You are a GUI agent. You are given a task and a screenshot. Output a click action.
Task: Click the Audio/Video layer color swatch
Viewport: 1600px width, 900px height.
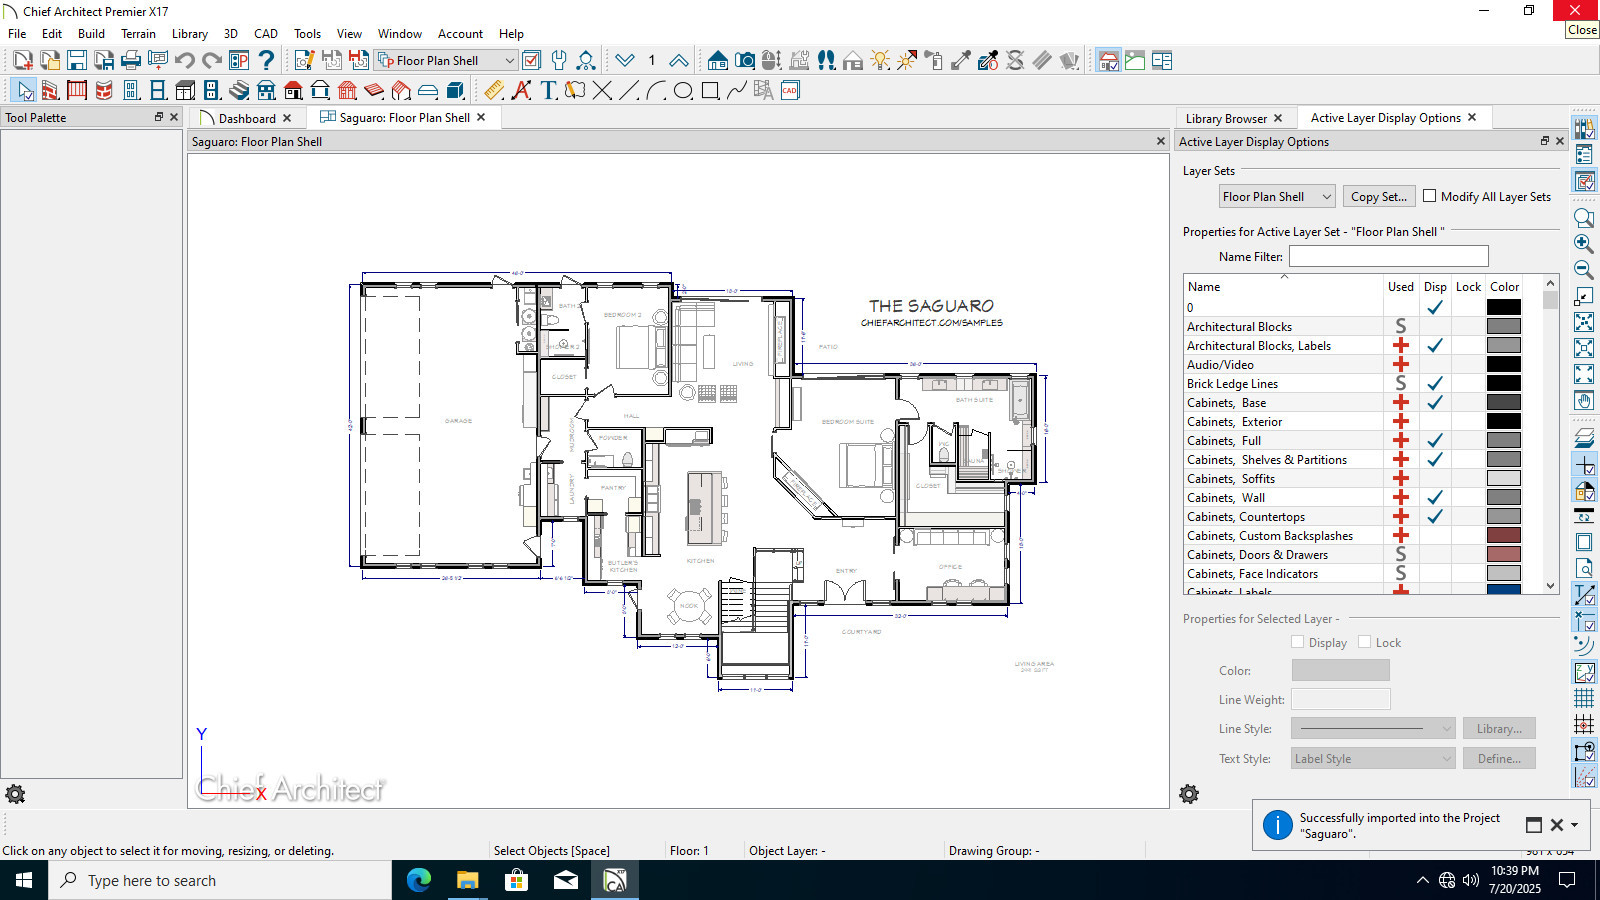click(1503, 365)
